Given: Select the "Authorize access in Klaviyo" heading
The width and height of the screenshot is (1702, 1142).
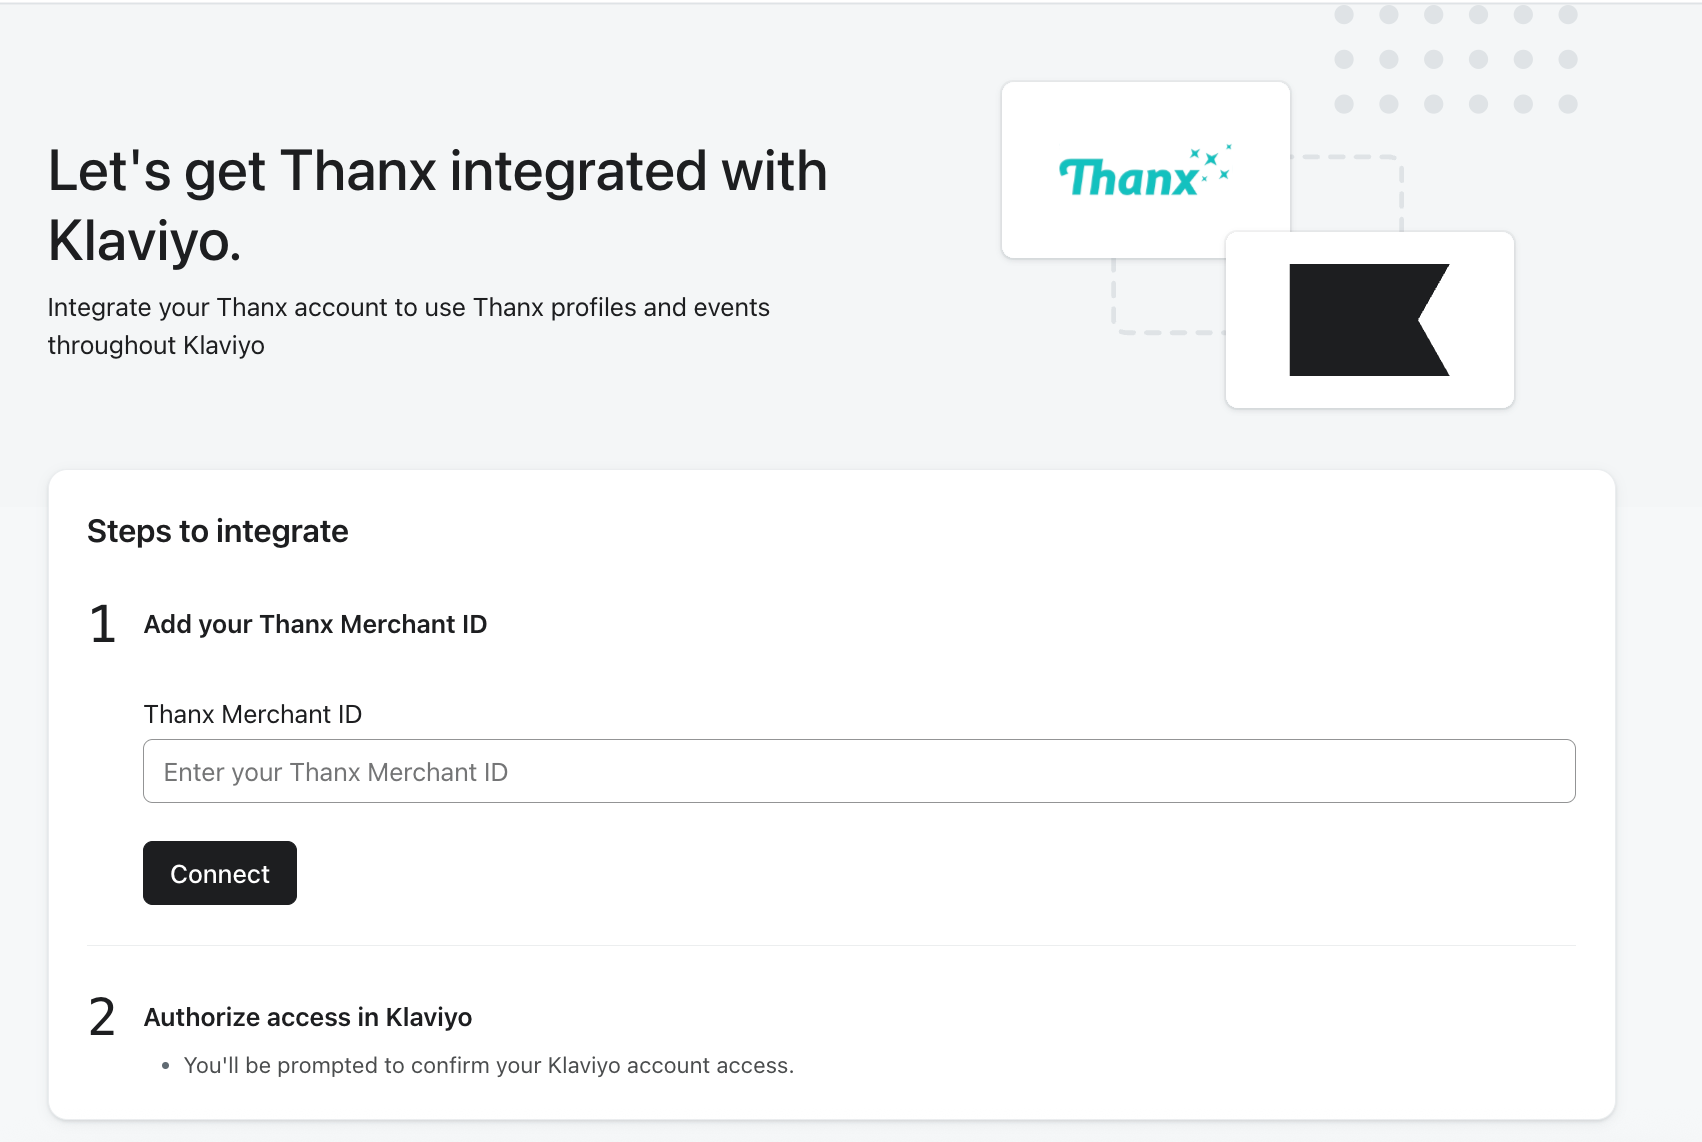Looking at the screenshot, I should [307, 1017].
